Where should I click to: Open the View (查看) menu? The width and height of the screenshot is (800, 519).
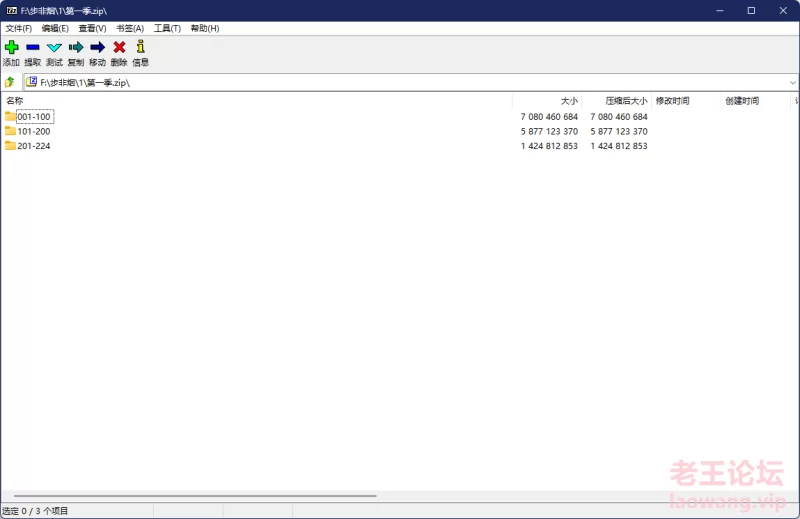(92, 28)
